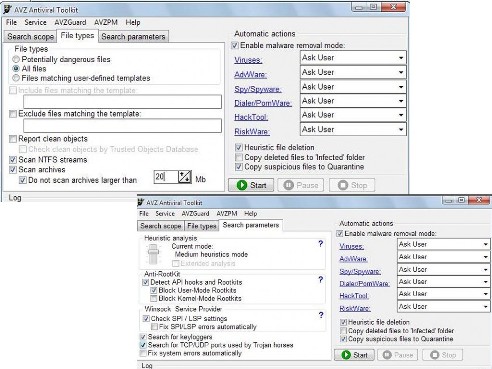The image size is (492, 369).
Task: Click the AVZ shield icon in top window title bar
Action: click(7, 9)
